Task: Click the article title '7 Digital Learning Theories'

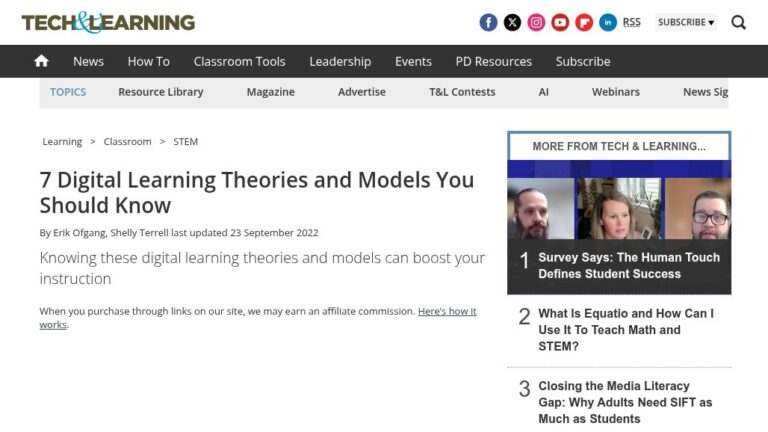Action: click(257, 192)
